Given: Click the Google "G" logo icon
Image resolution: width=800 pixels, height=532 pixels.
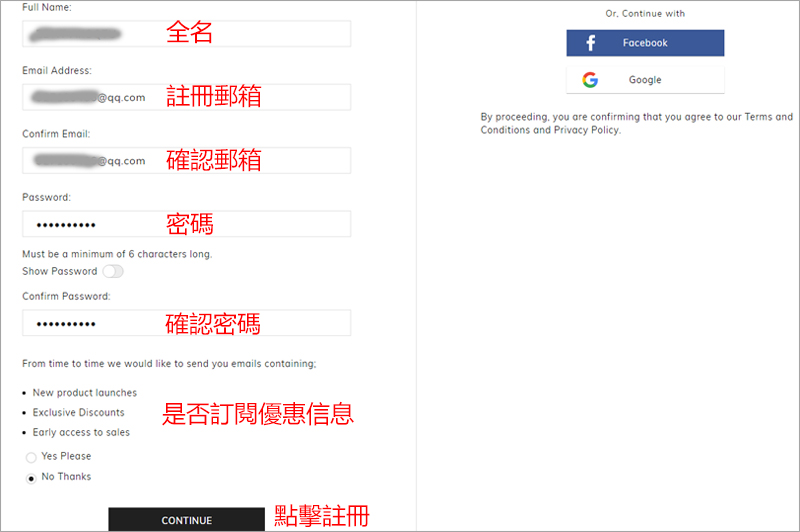Looking at the screenshot, I should point(590,80).
